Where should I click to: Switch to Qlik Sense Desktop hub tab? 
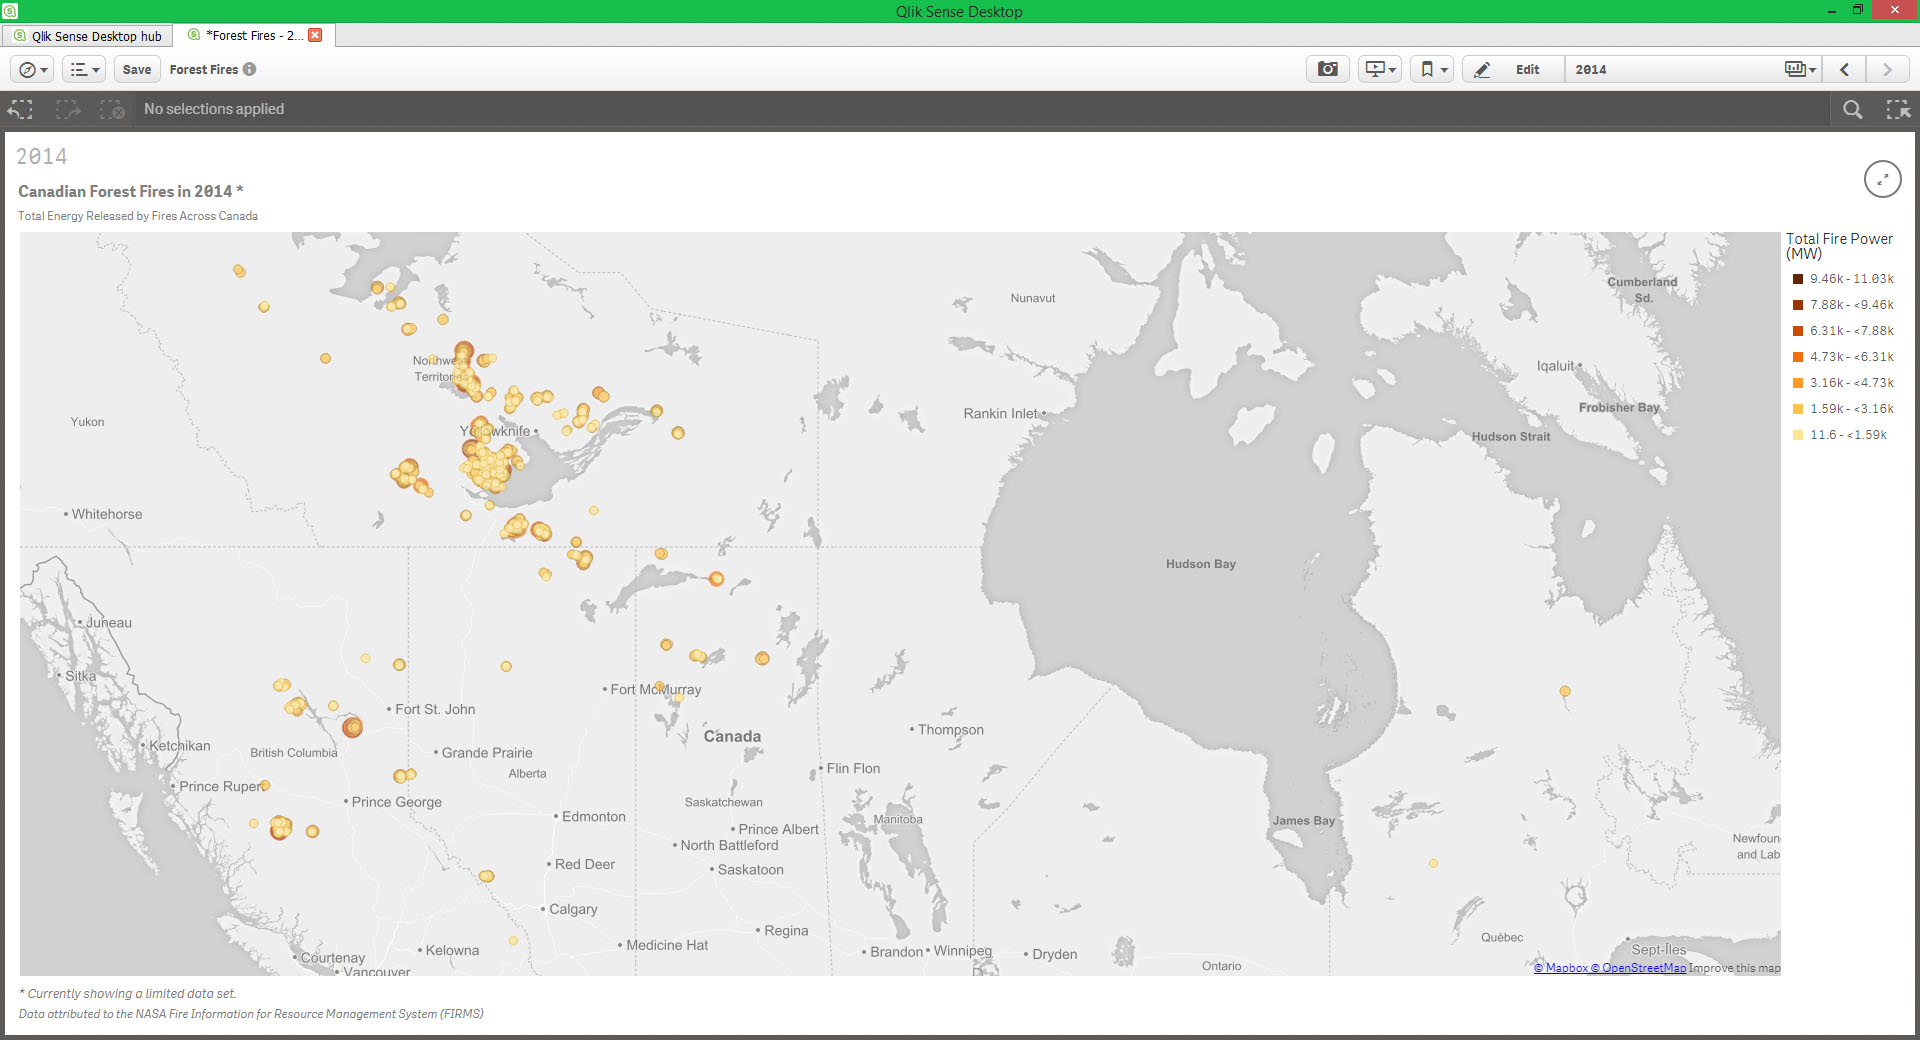tap(88, 36)
